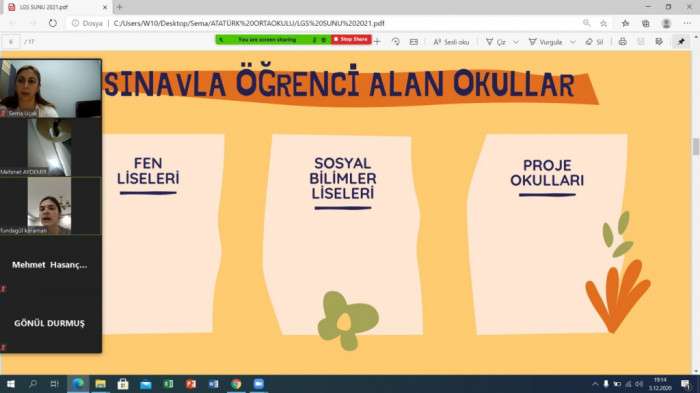Click the address bar file path
Viewport: 700px width, 393px height.
coord(249,23)
